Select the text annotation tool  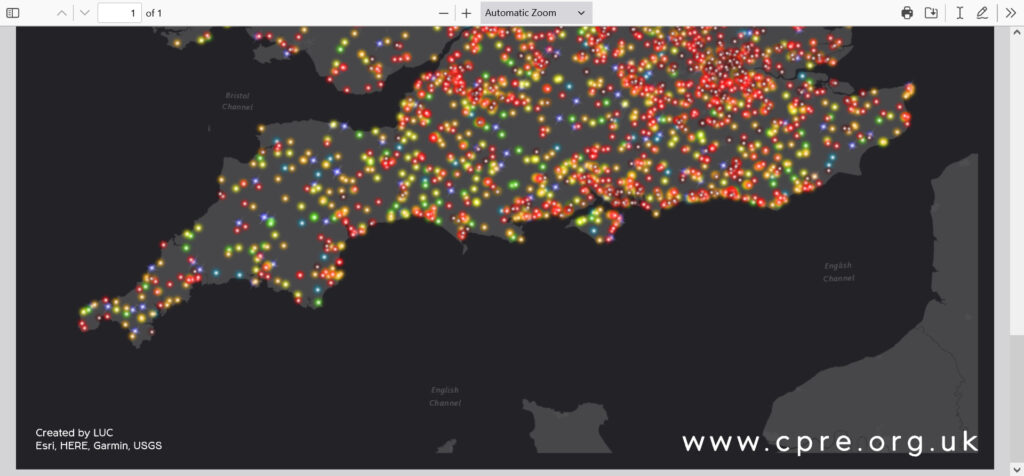[959, 13]
